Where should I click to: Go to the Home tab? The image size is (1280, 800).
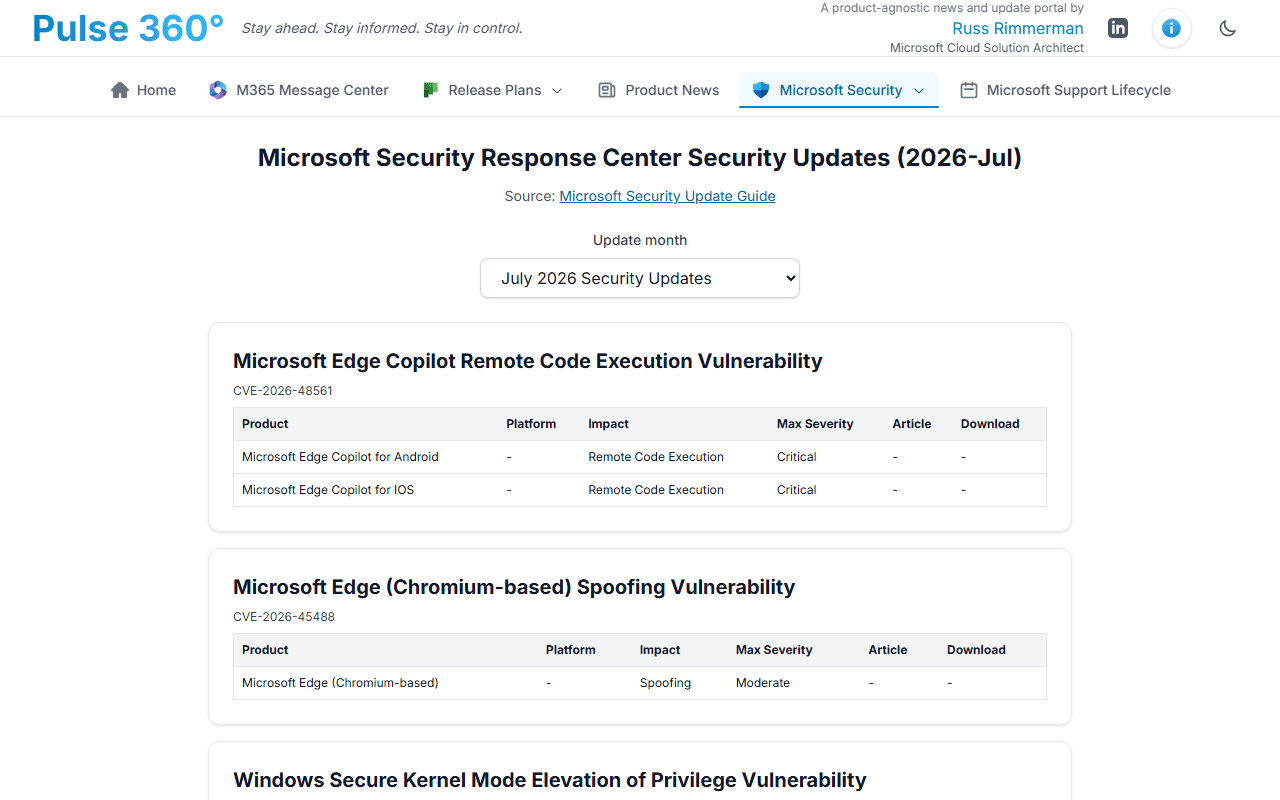pyautogui.click(x=143, y=90)
